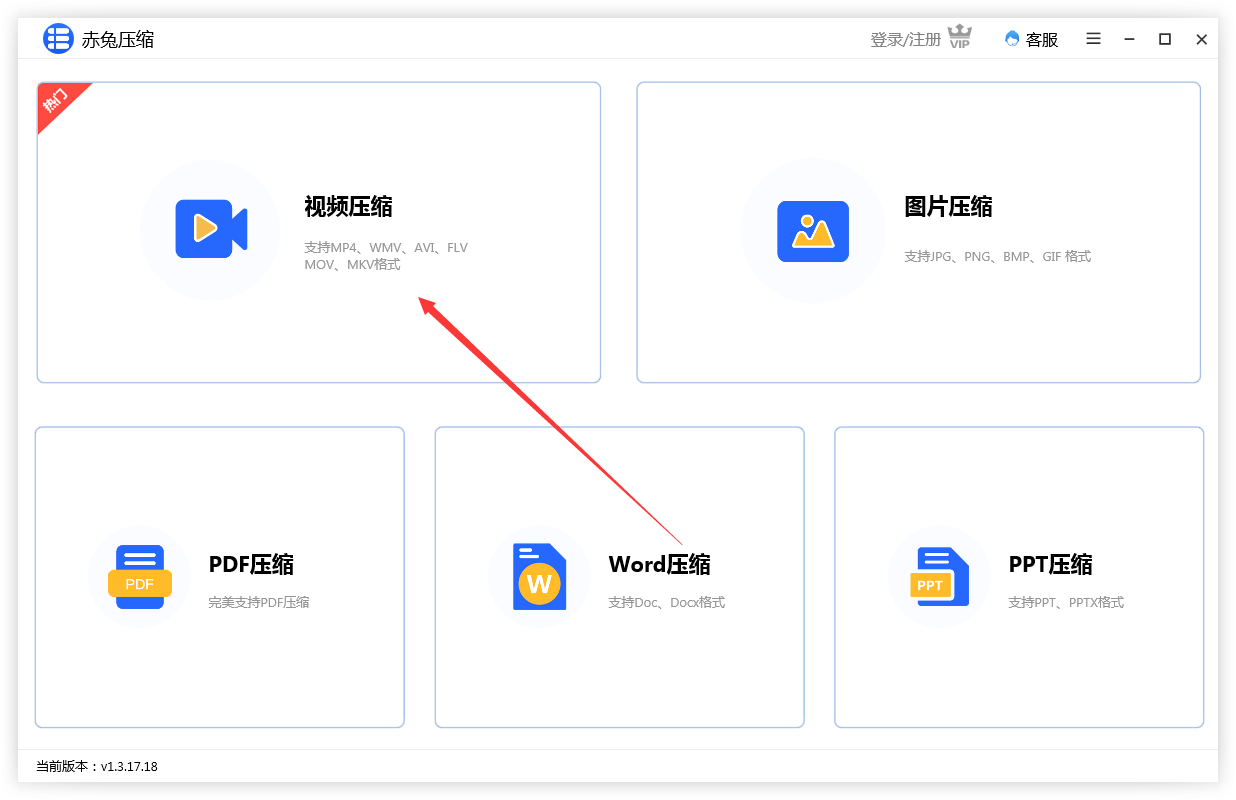Choose the PDF压缩 title text
Image resolution: width=1236 pixels, height=800 pixels.
coord(251,565)
